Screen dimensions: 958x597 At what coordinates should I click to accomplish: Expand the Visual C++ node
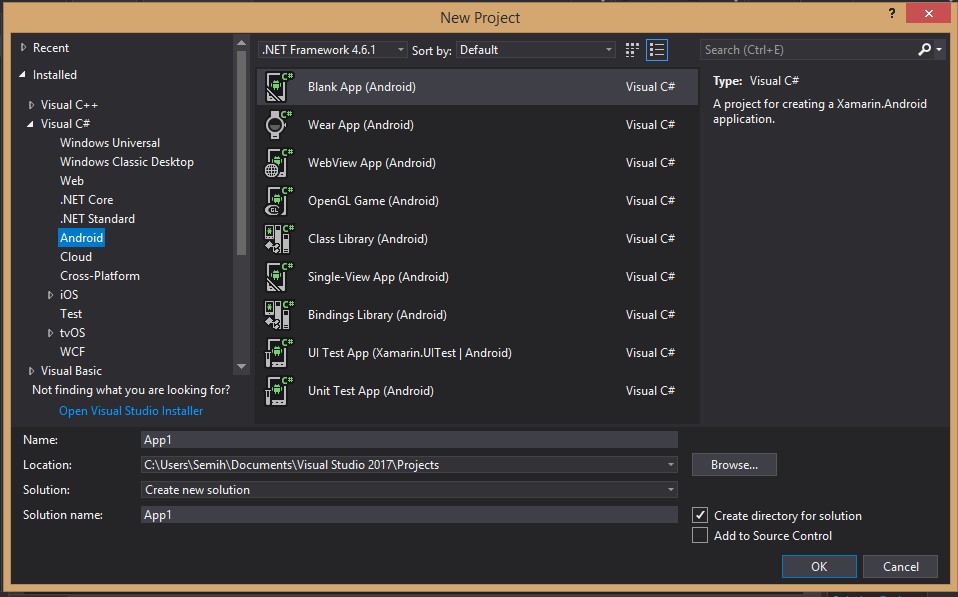click(32, 105)
